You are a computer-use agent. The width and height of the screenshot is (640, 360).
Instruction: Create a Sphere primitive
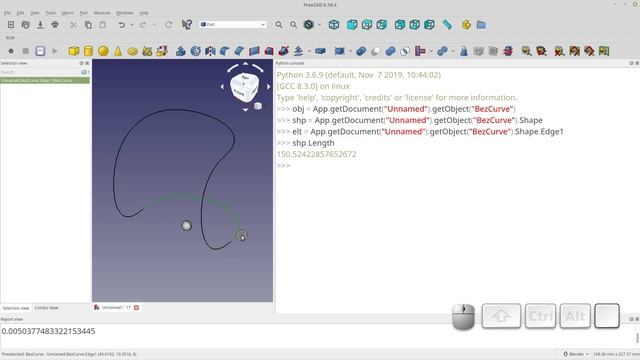click(103, 51)
